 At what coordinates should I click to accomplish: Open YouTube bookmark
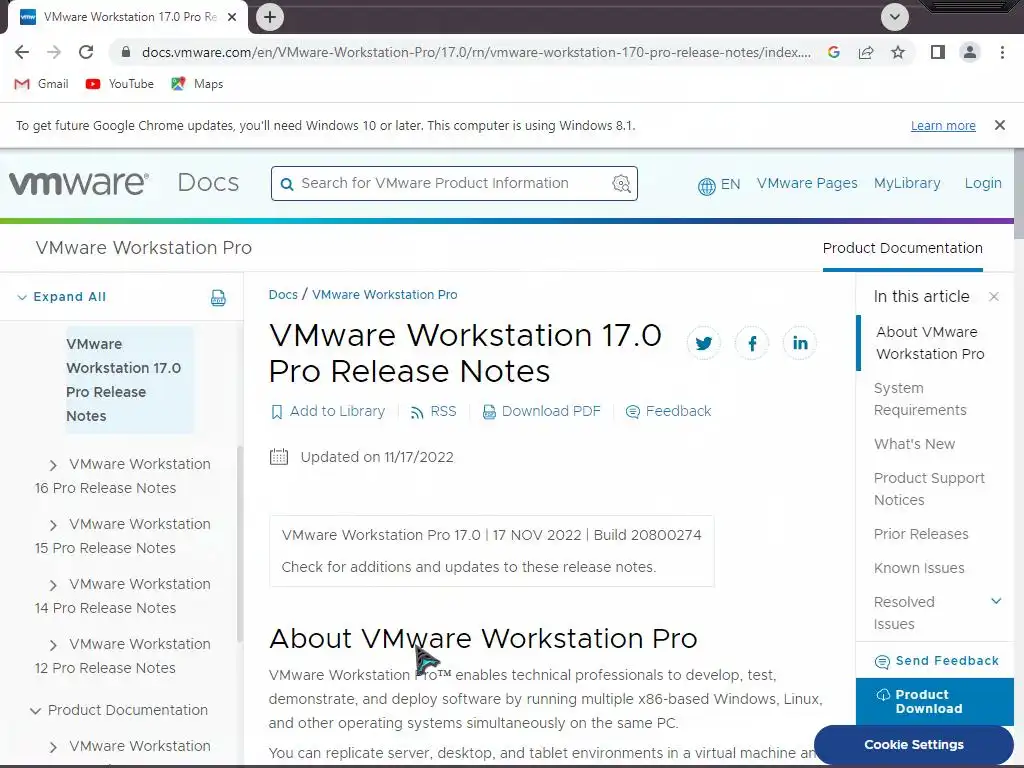click(x=120, y=84)
